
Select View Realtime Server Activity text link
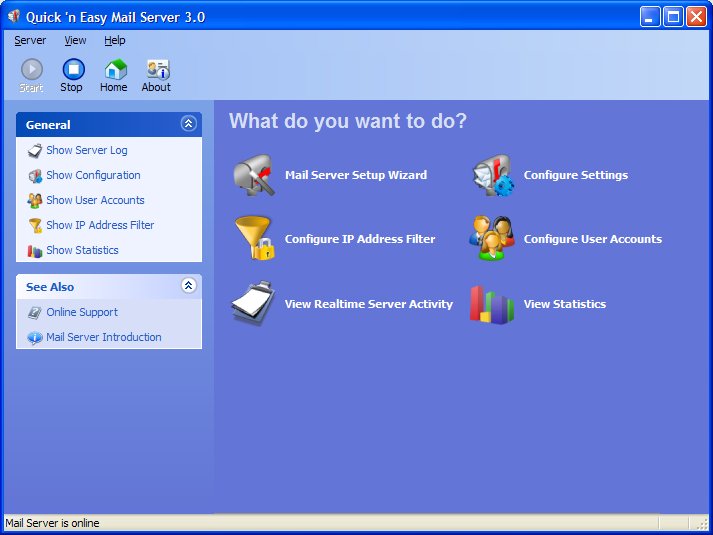pos(369,304)
